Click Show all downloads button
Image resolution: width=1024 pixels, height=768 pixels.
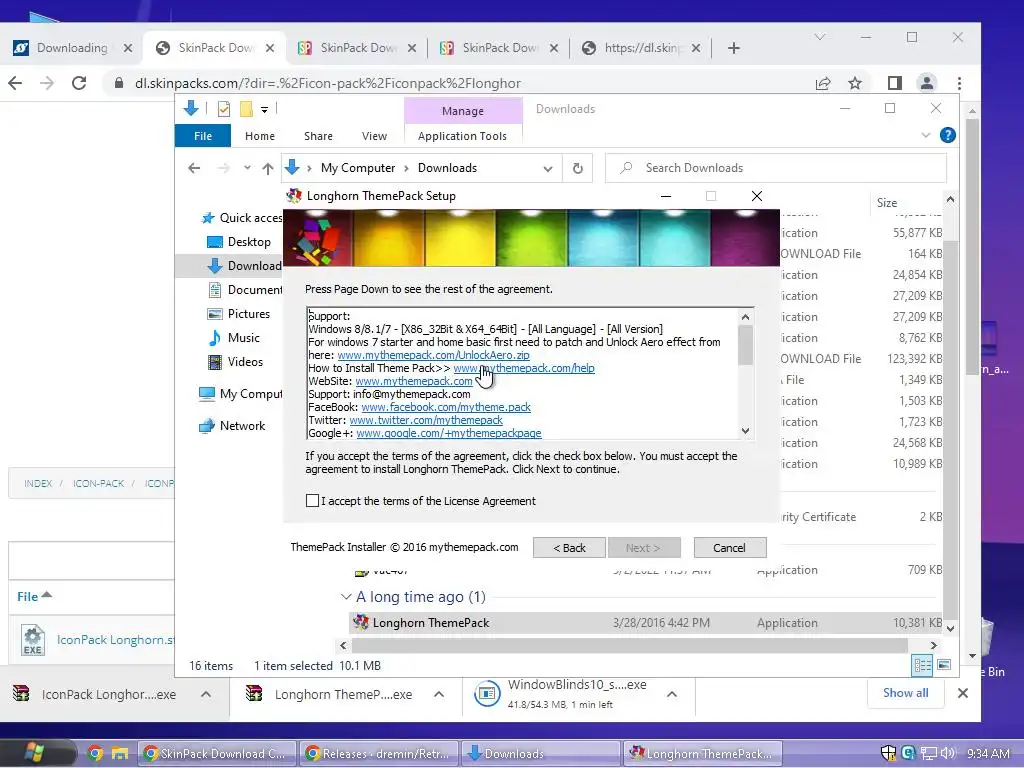point(905,693)
